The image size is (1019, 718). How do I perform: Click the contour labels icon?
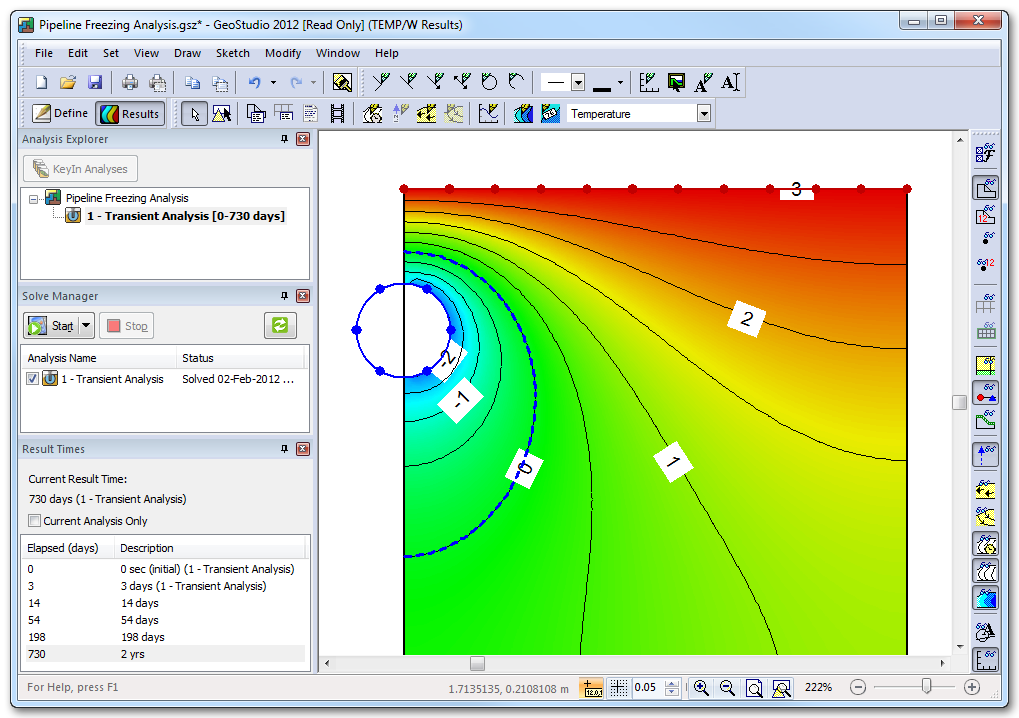(x=550, y=114)
